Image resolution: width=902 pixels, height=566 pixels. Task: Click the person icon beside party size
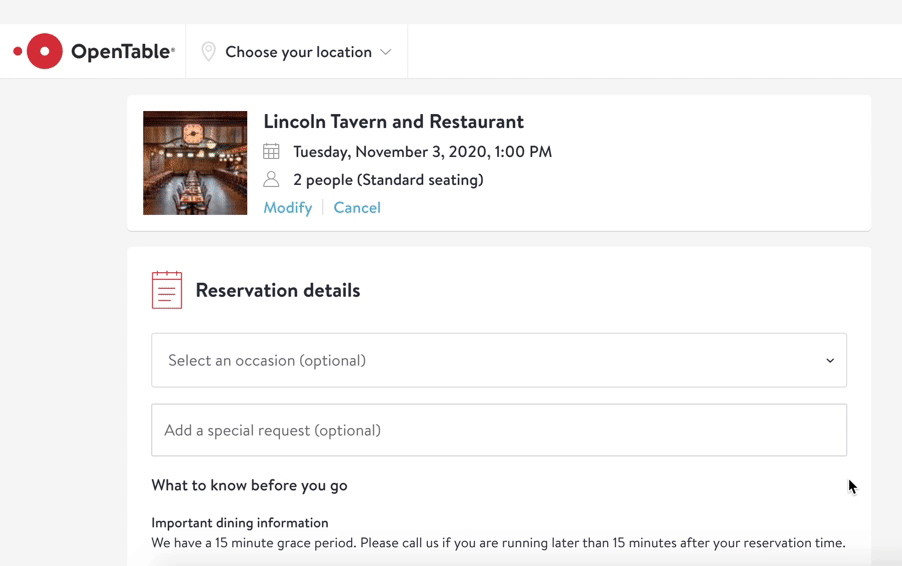pyautogui.click(x=271, y=180)
